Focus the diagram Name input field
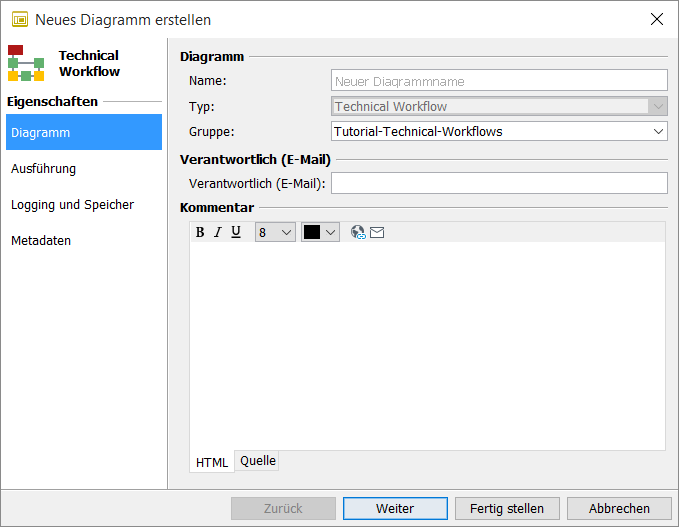Viewport: 679px width, 527px height. pos(499,81)
